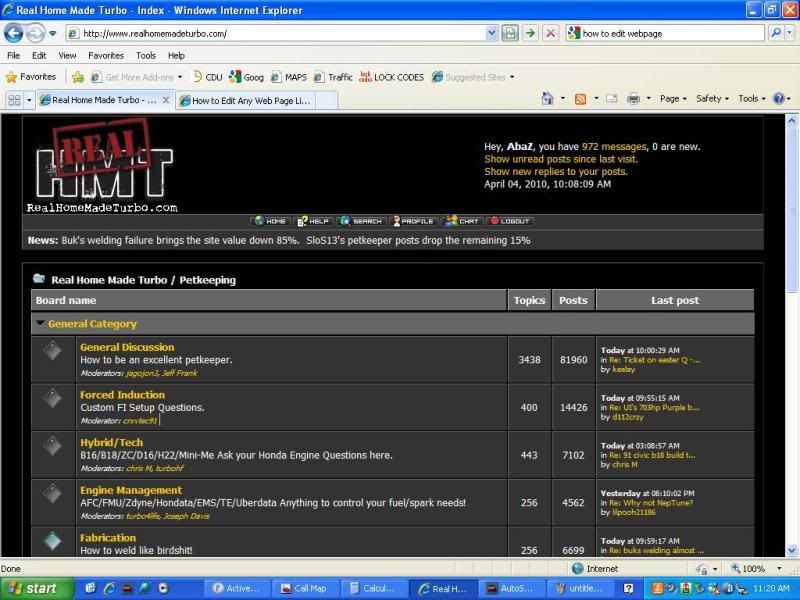This screenshot has width=800, height=600.
Task: Click the red Stop loading icon
Action: pyautogui.click(x=551, y=34)
